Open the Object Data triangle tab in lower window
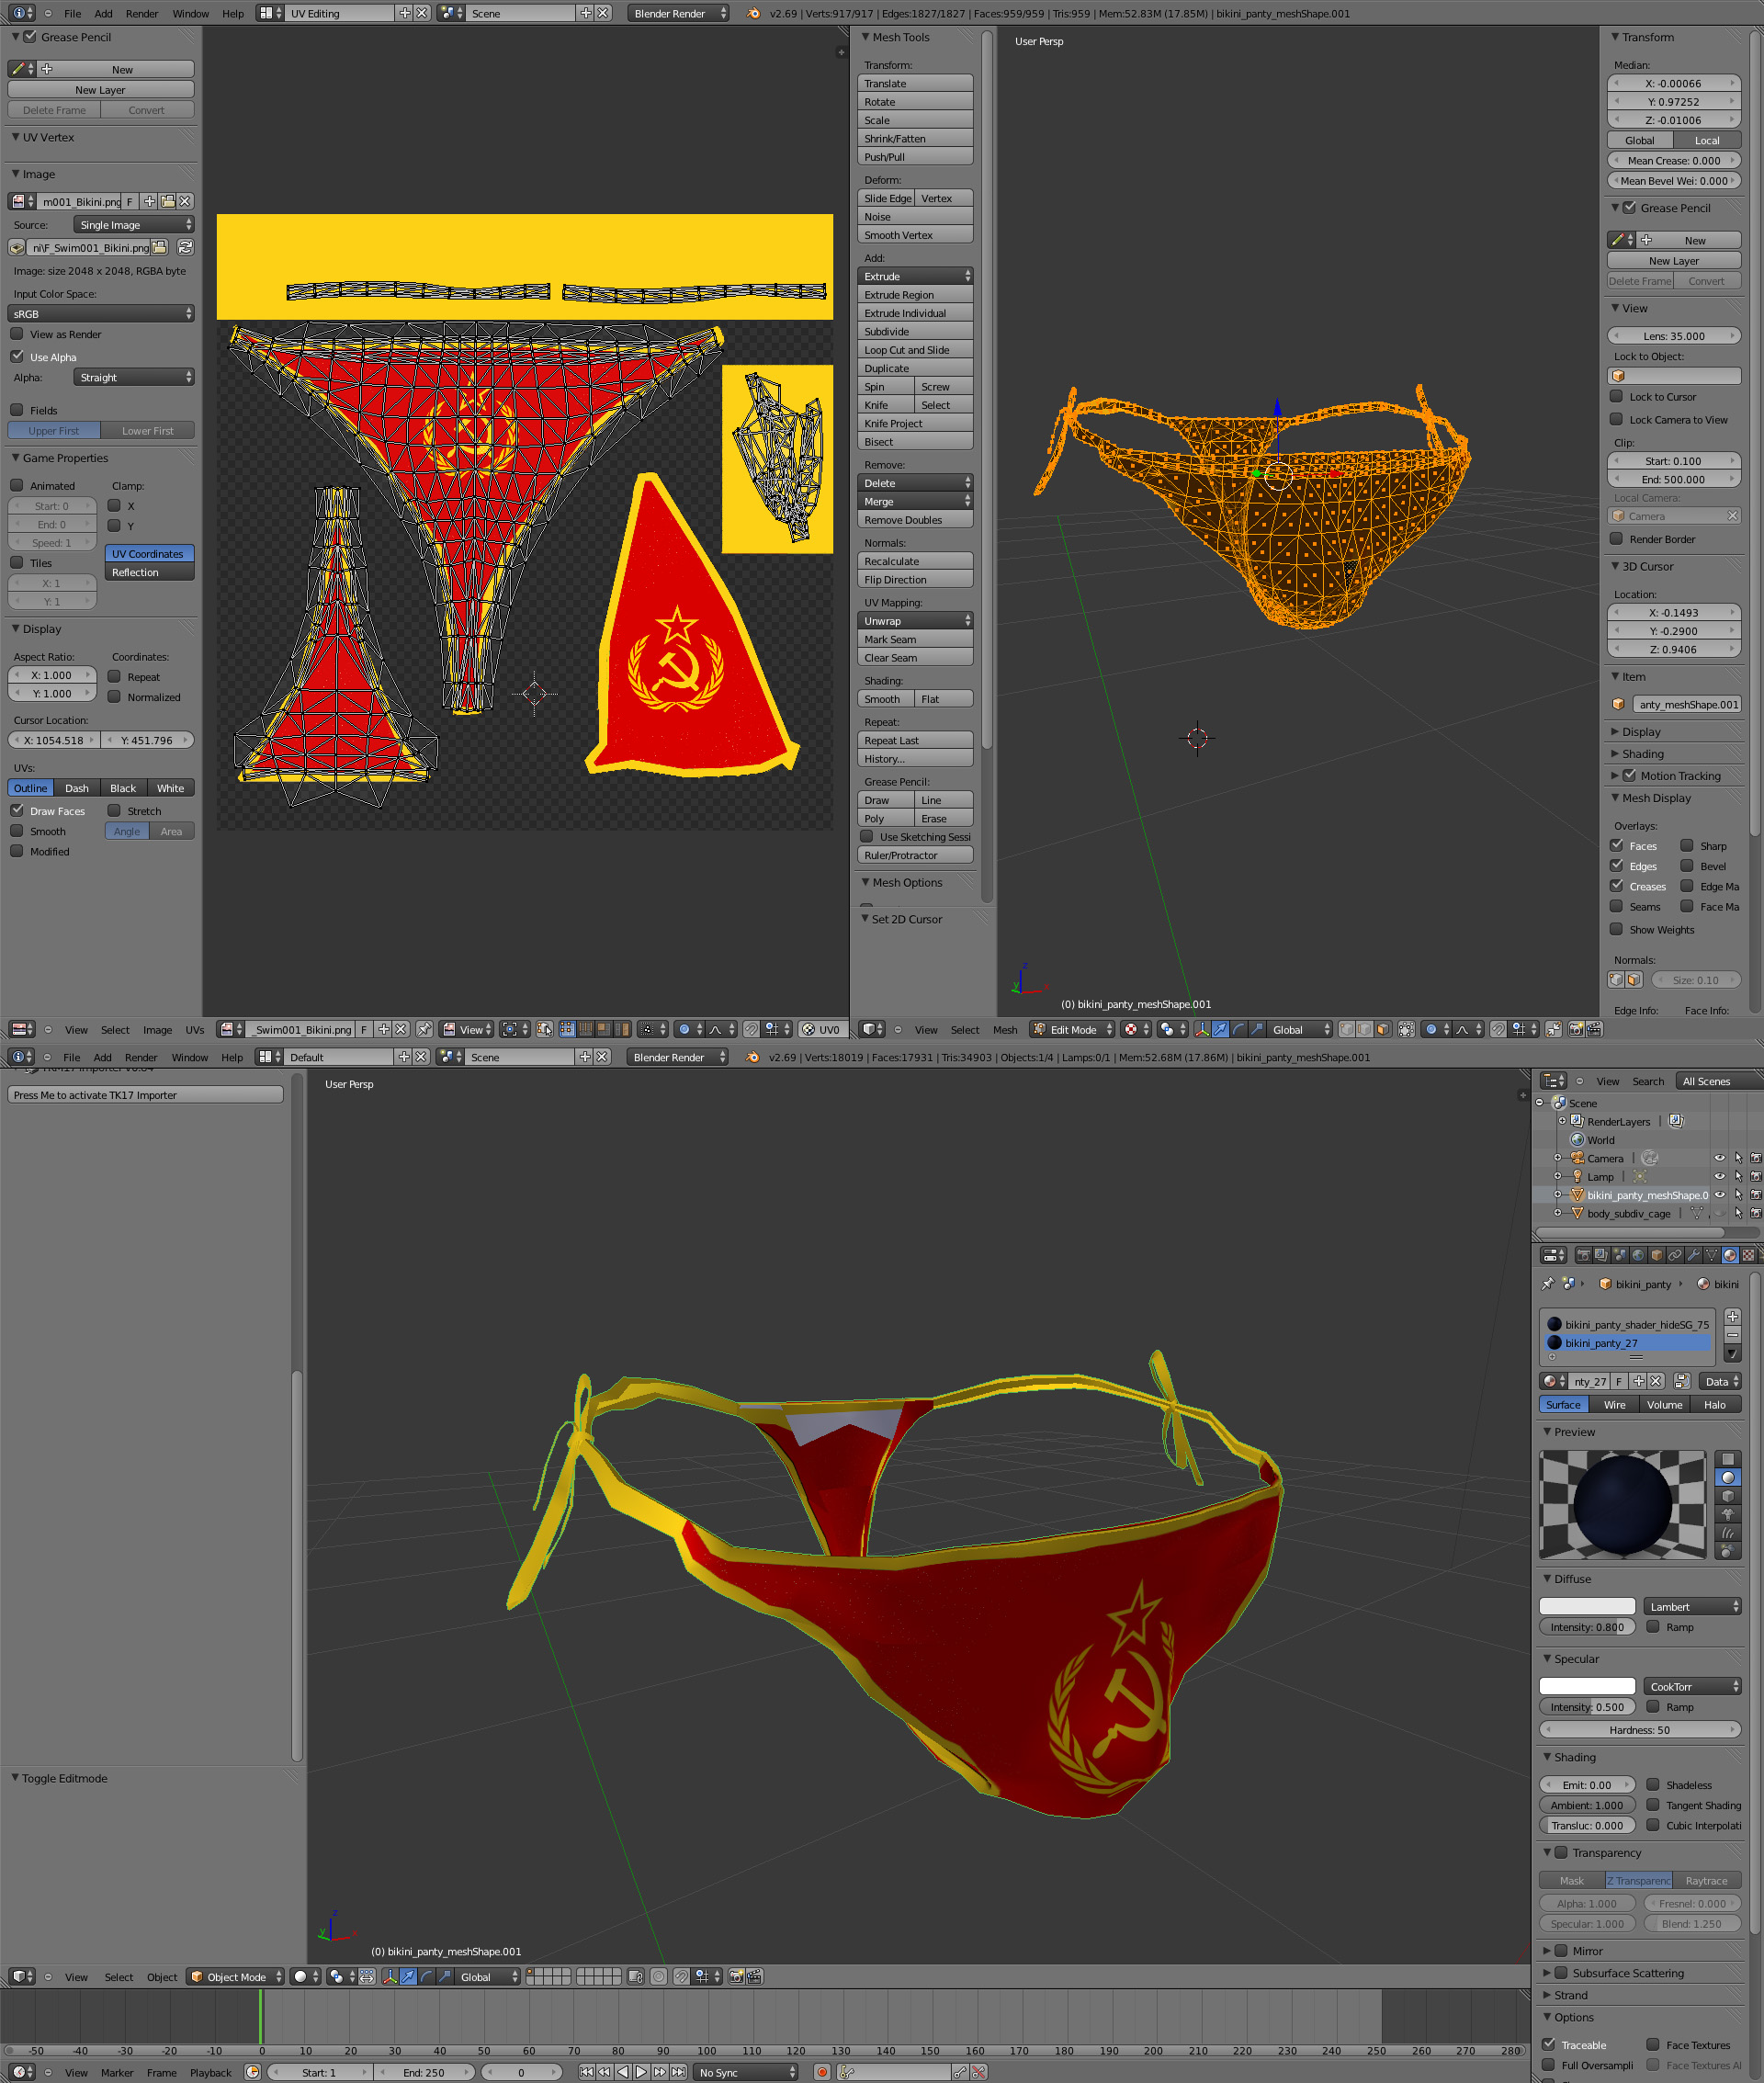1764x2083 pixels. click(x=1711, y=1255)
